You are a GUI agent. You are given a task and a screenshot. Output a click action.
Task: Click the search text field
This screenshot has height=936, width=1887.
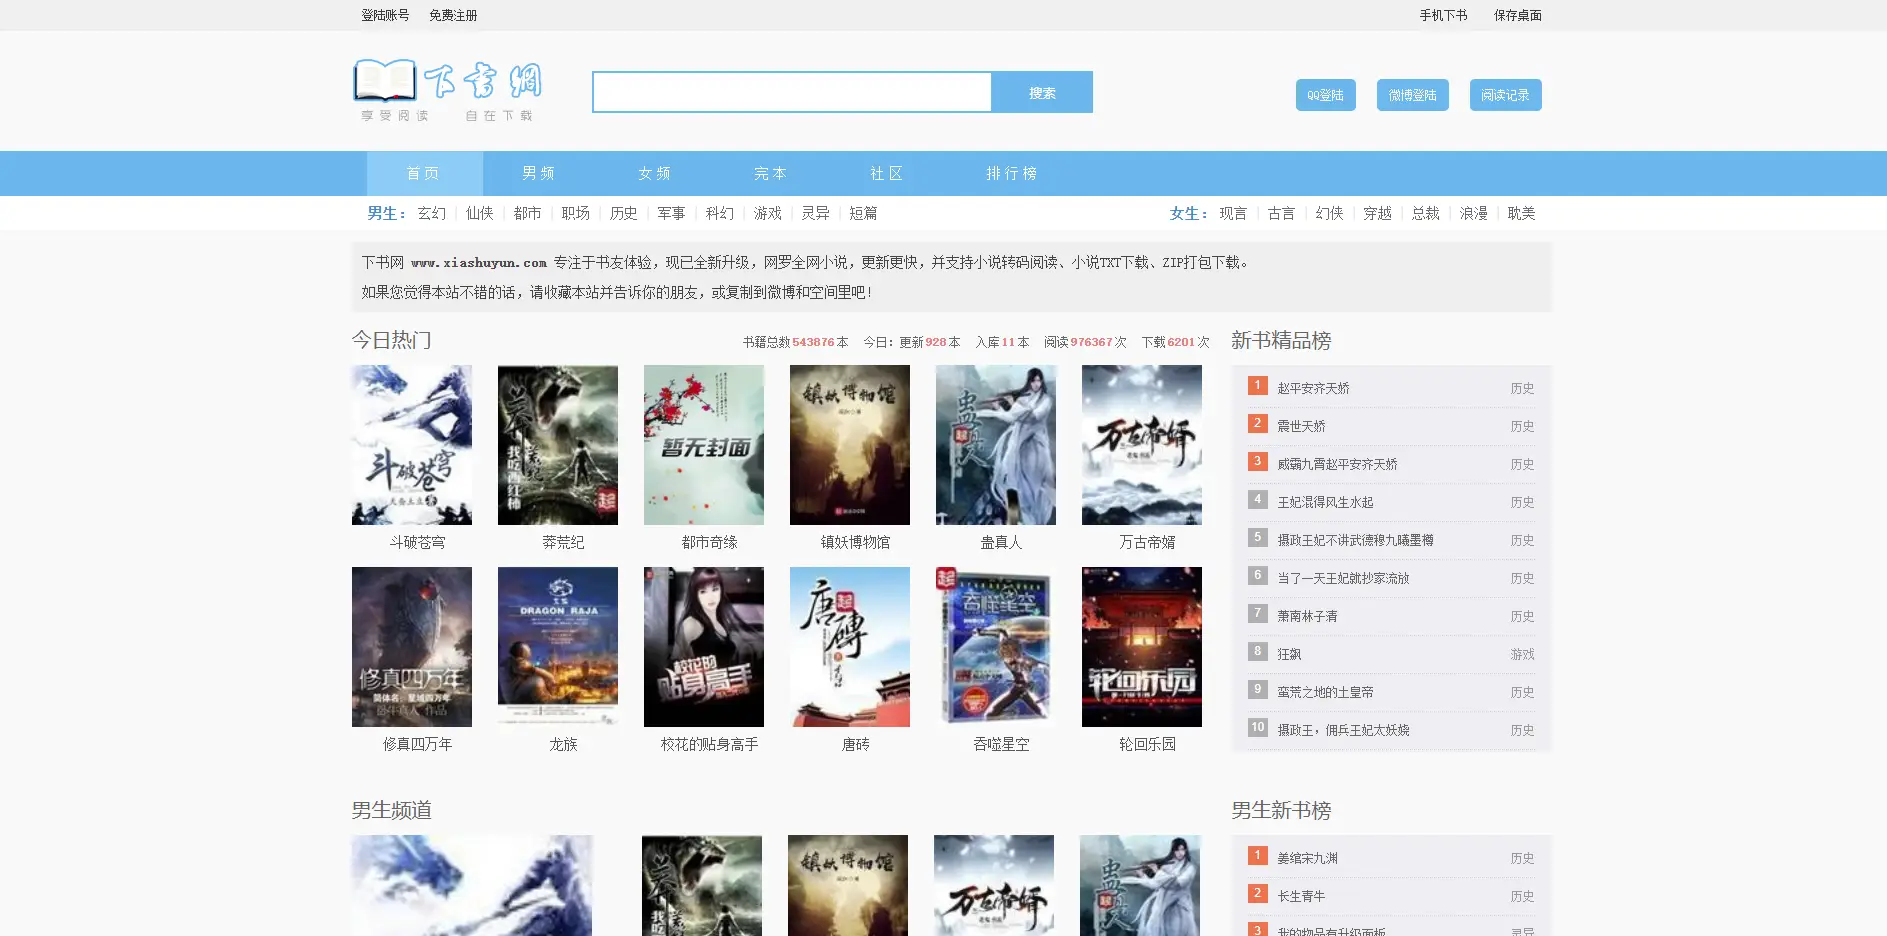[x=792, y=92]
